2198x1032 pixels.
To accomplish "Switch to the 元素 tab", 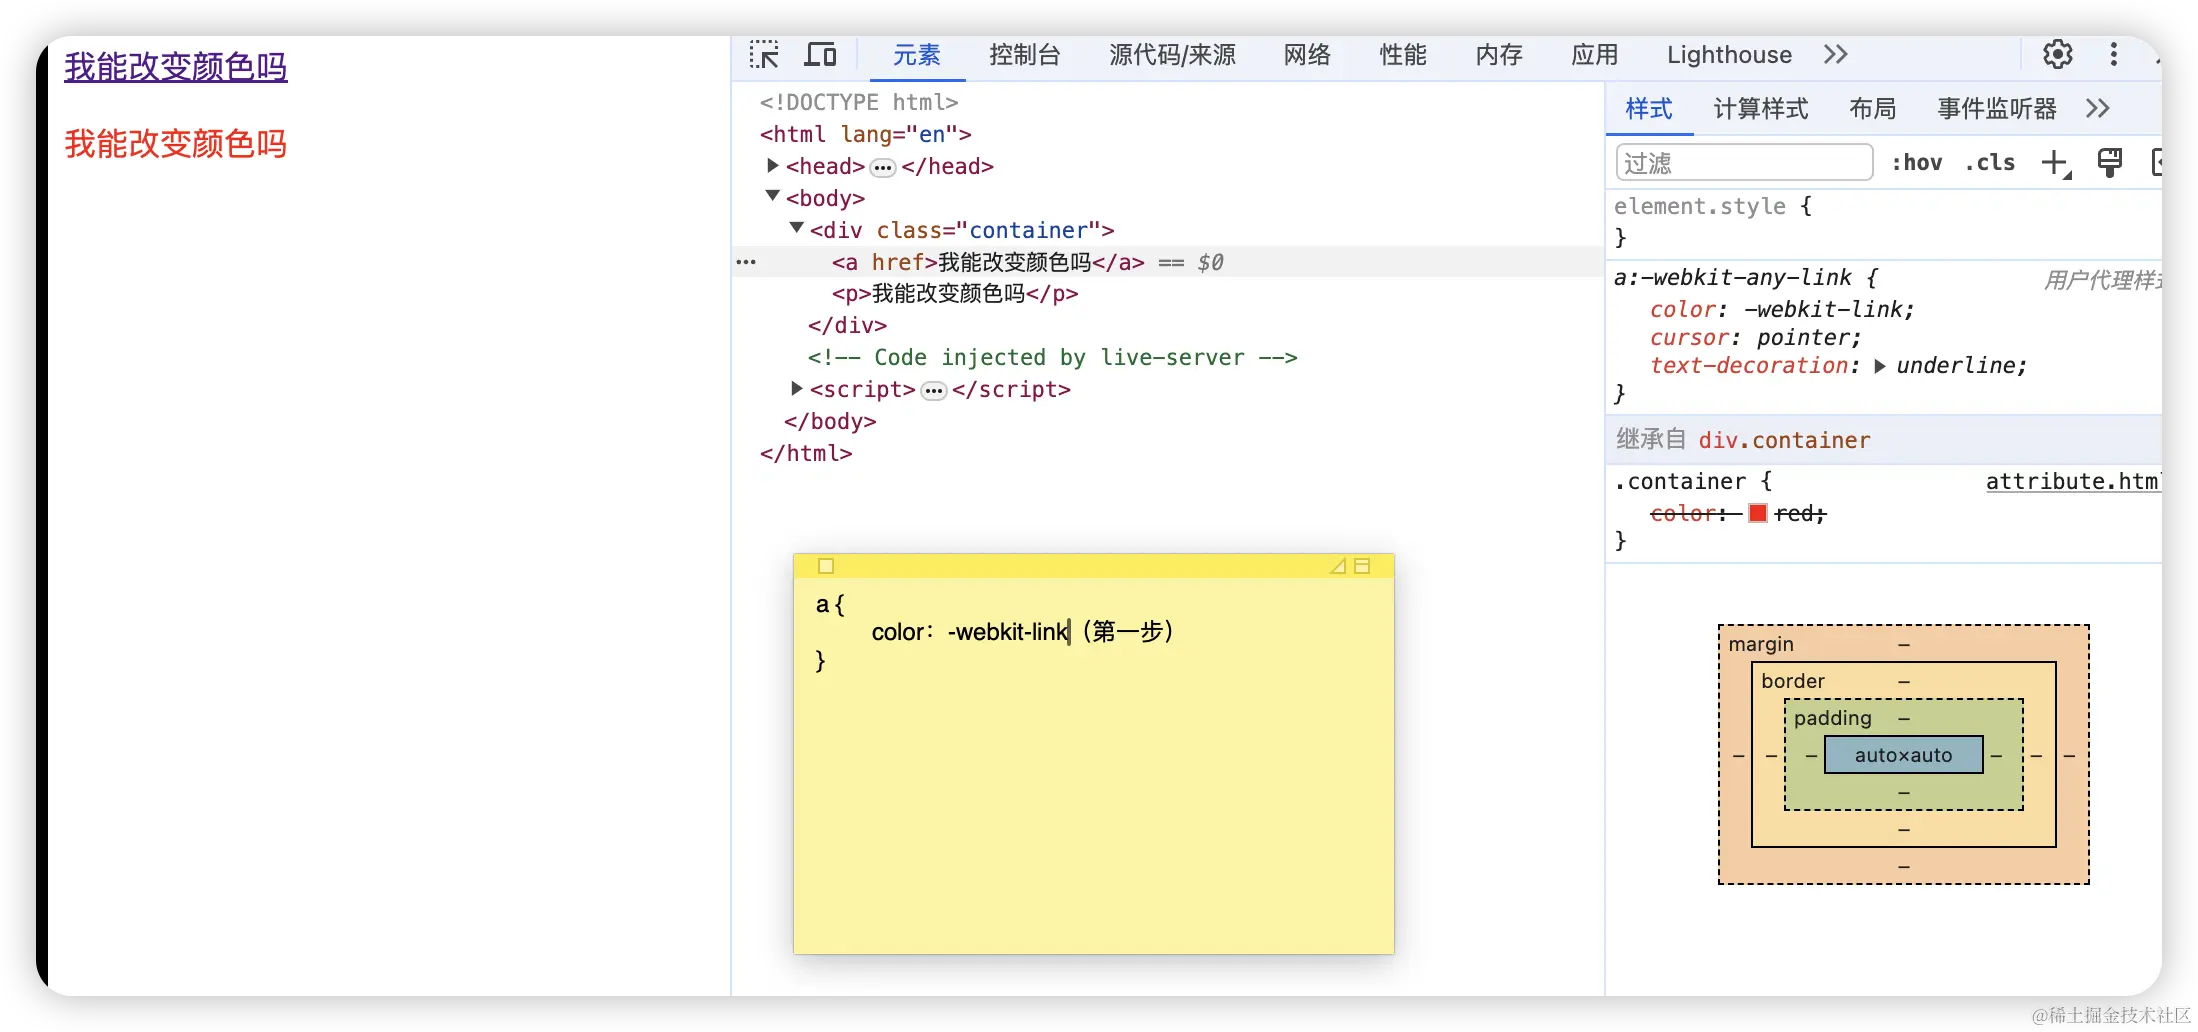I will (916, 55).
